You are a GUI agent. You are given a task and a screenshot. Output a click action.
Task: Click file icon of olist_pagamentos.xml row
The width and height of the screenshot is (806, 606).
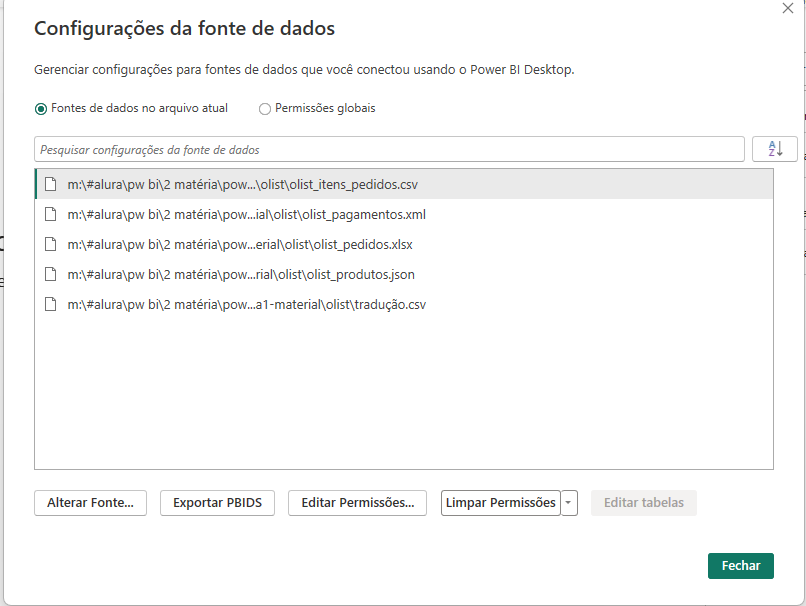50,214
